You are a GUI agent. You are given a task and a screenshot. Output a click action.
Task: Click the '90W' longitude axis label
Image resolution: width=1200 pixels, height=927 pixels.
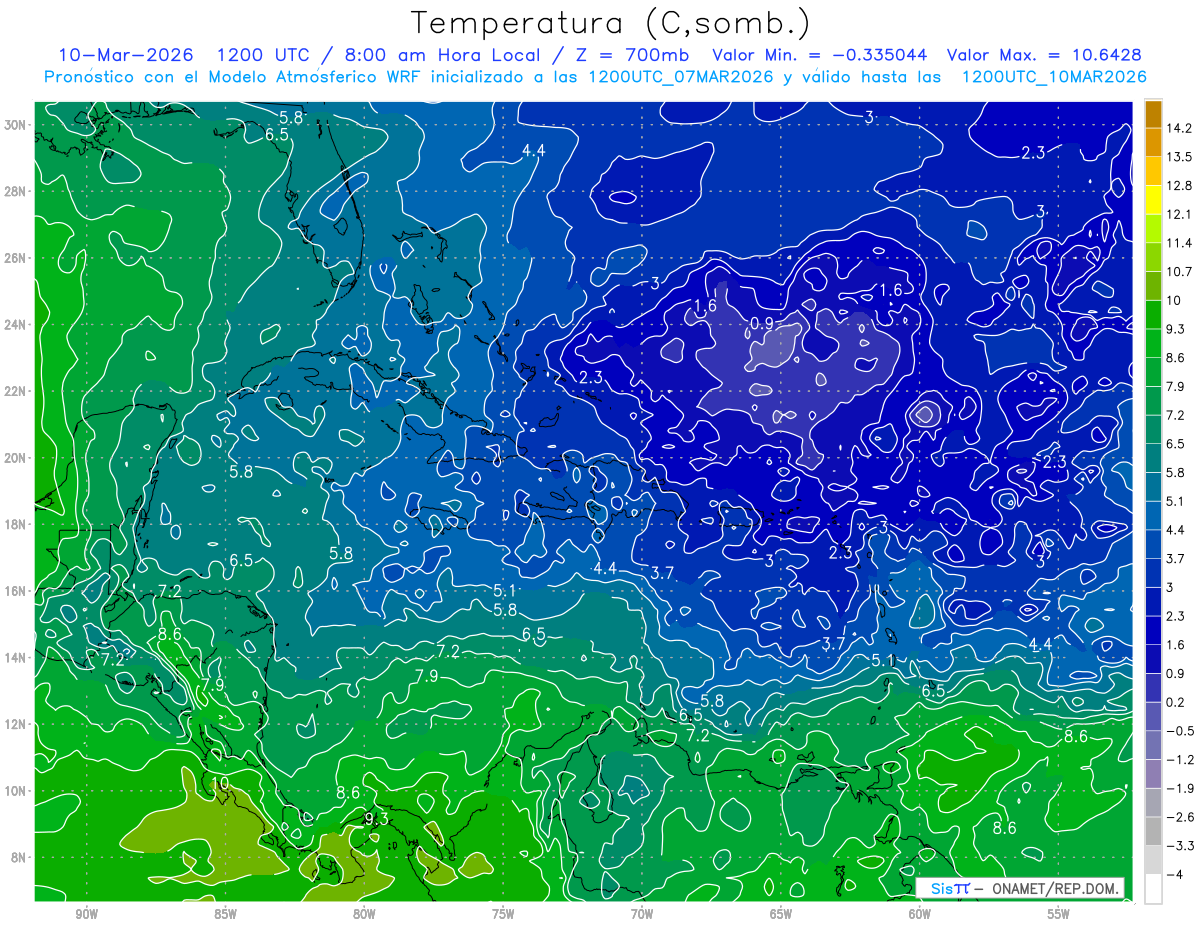(86, 914)
